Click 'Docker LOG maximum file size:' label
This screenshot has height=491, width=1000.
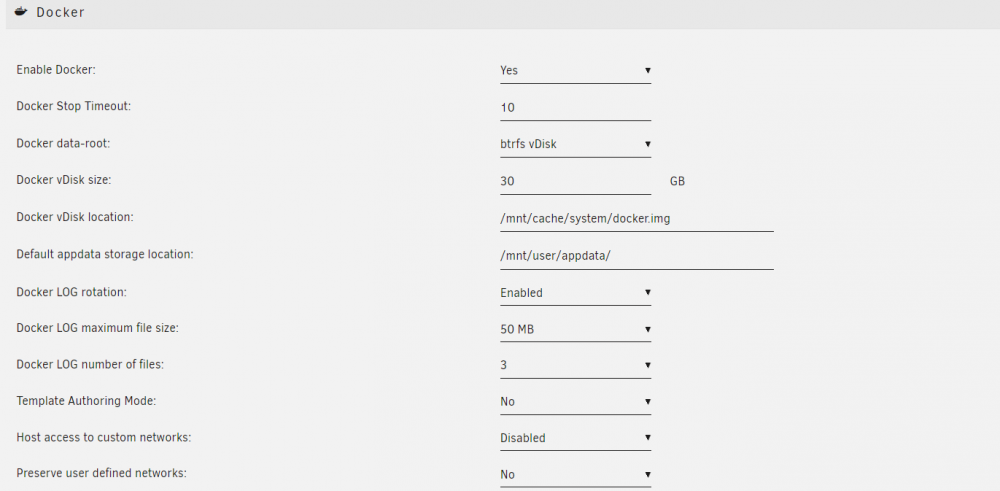pos(98,328)
